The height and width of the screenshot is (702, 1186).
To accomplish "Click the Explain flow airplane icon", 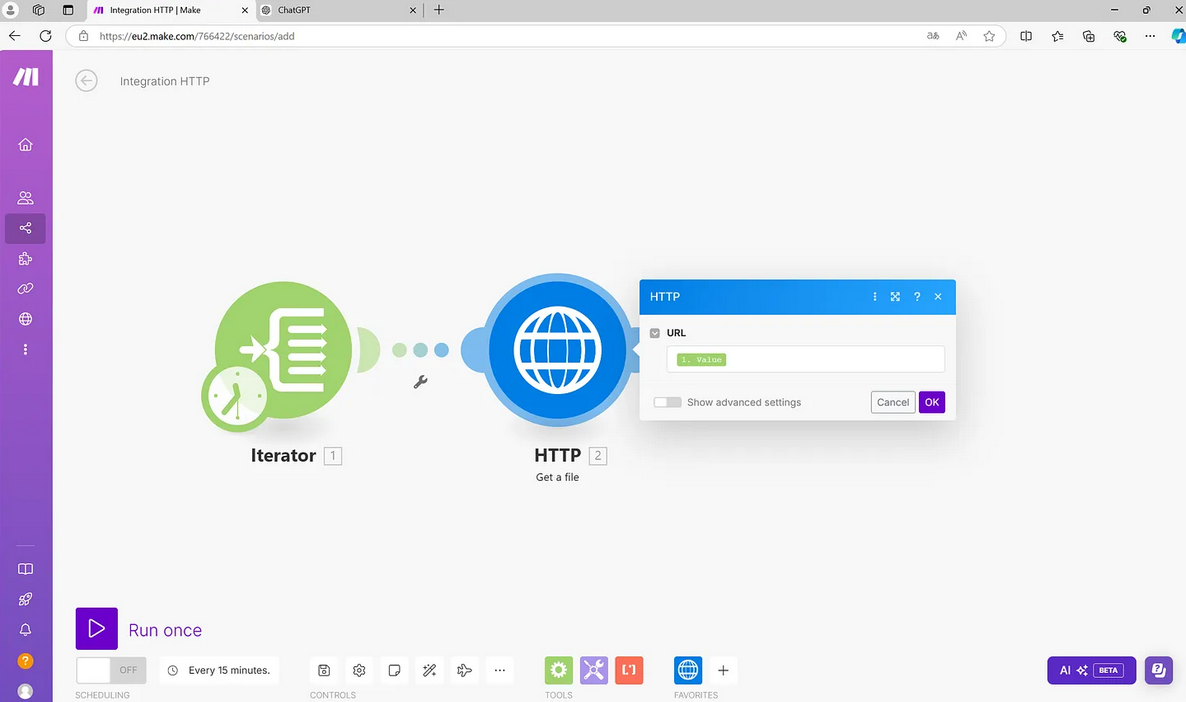I will [x=464, y=670].
